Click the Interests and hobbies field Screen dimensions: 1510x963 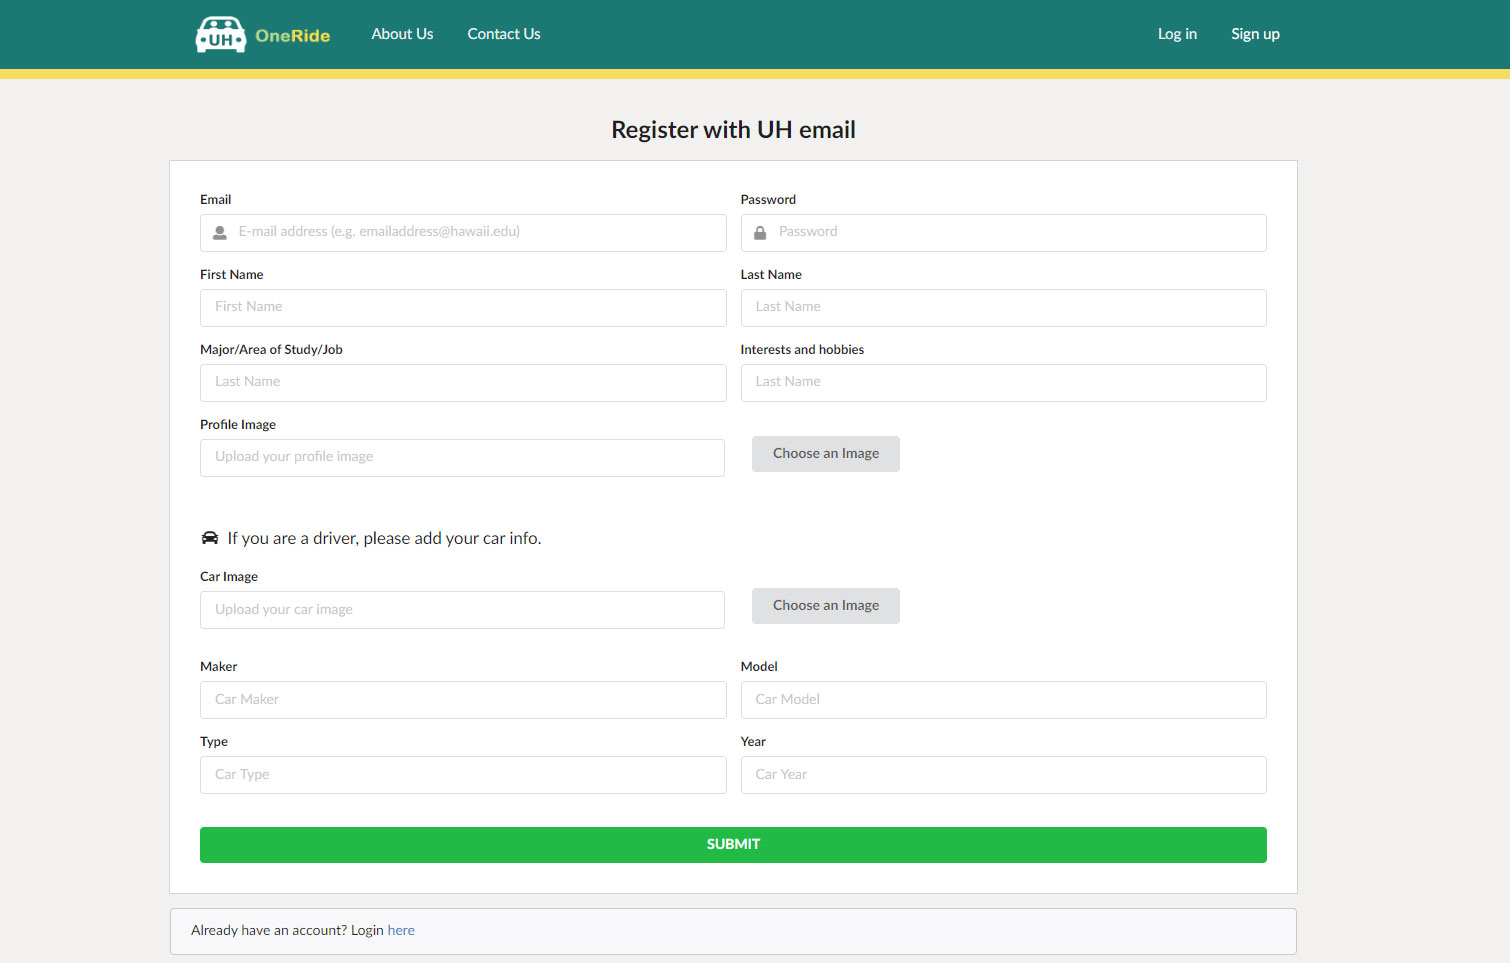point(1003,382)
